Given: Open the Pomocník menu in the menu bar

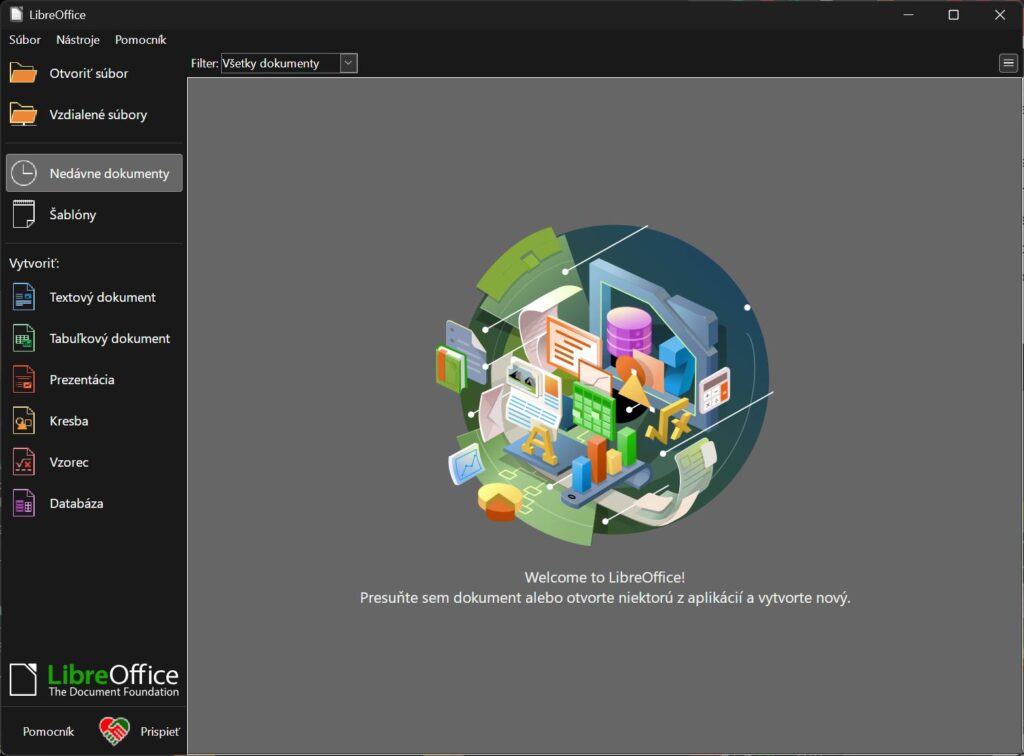Looking at the screenshot, I should [140, 40].
